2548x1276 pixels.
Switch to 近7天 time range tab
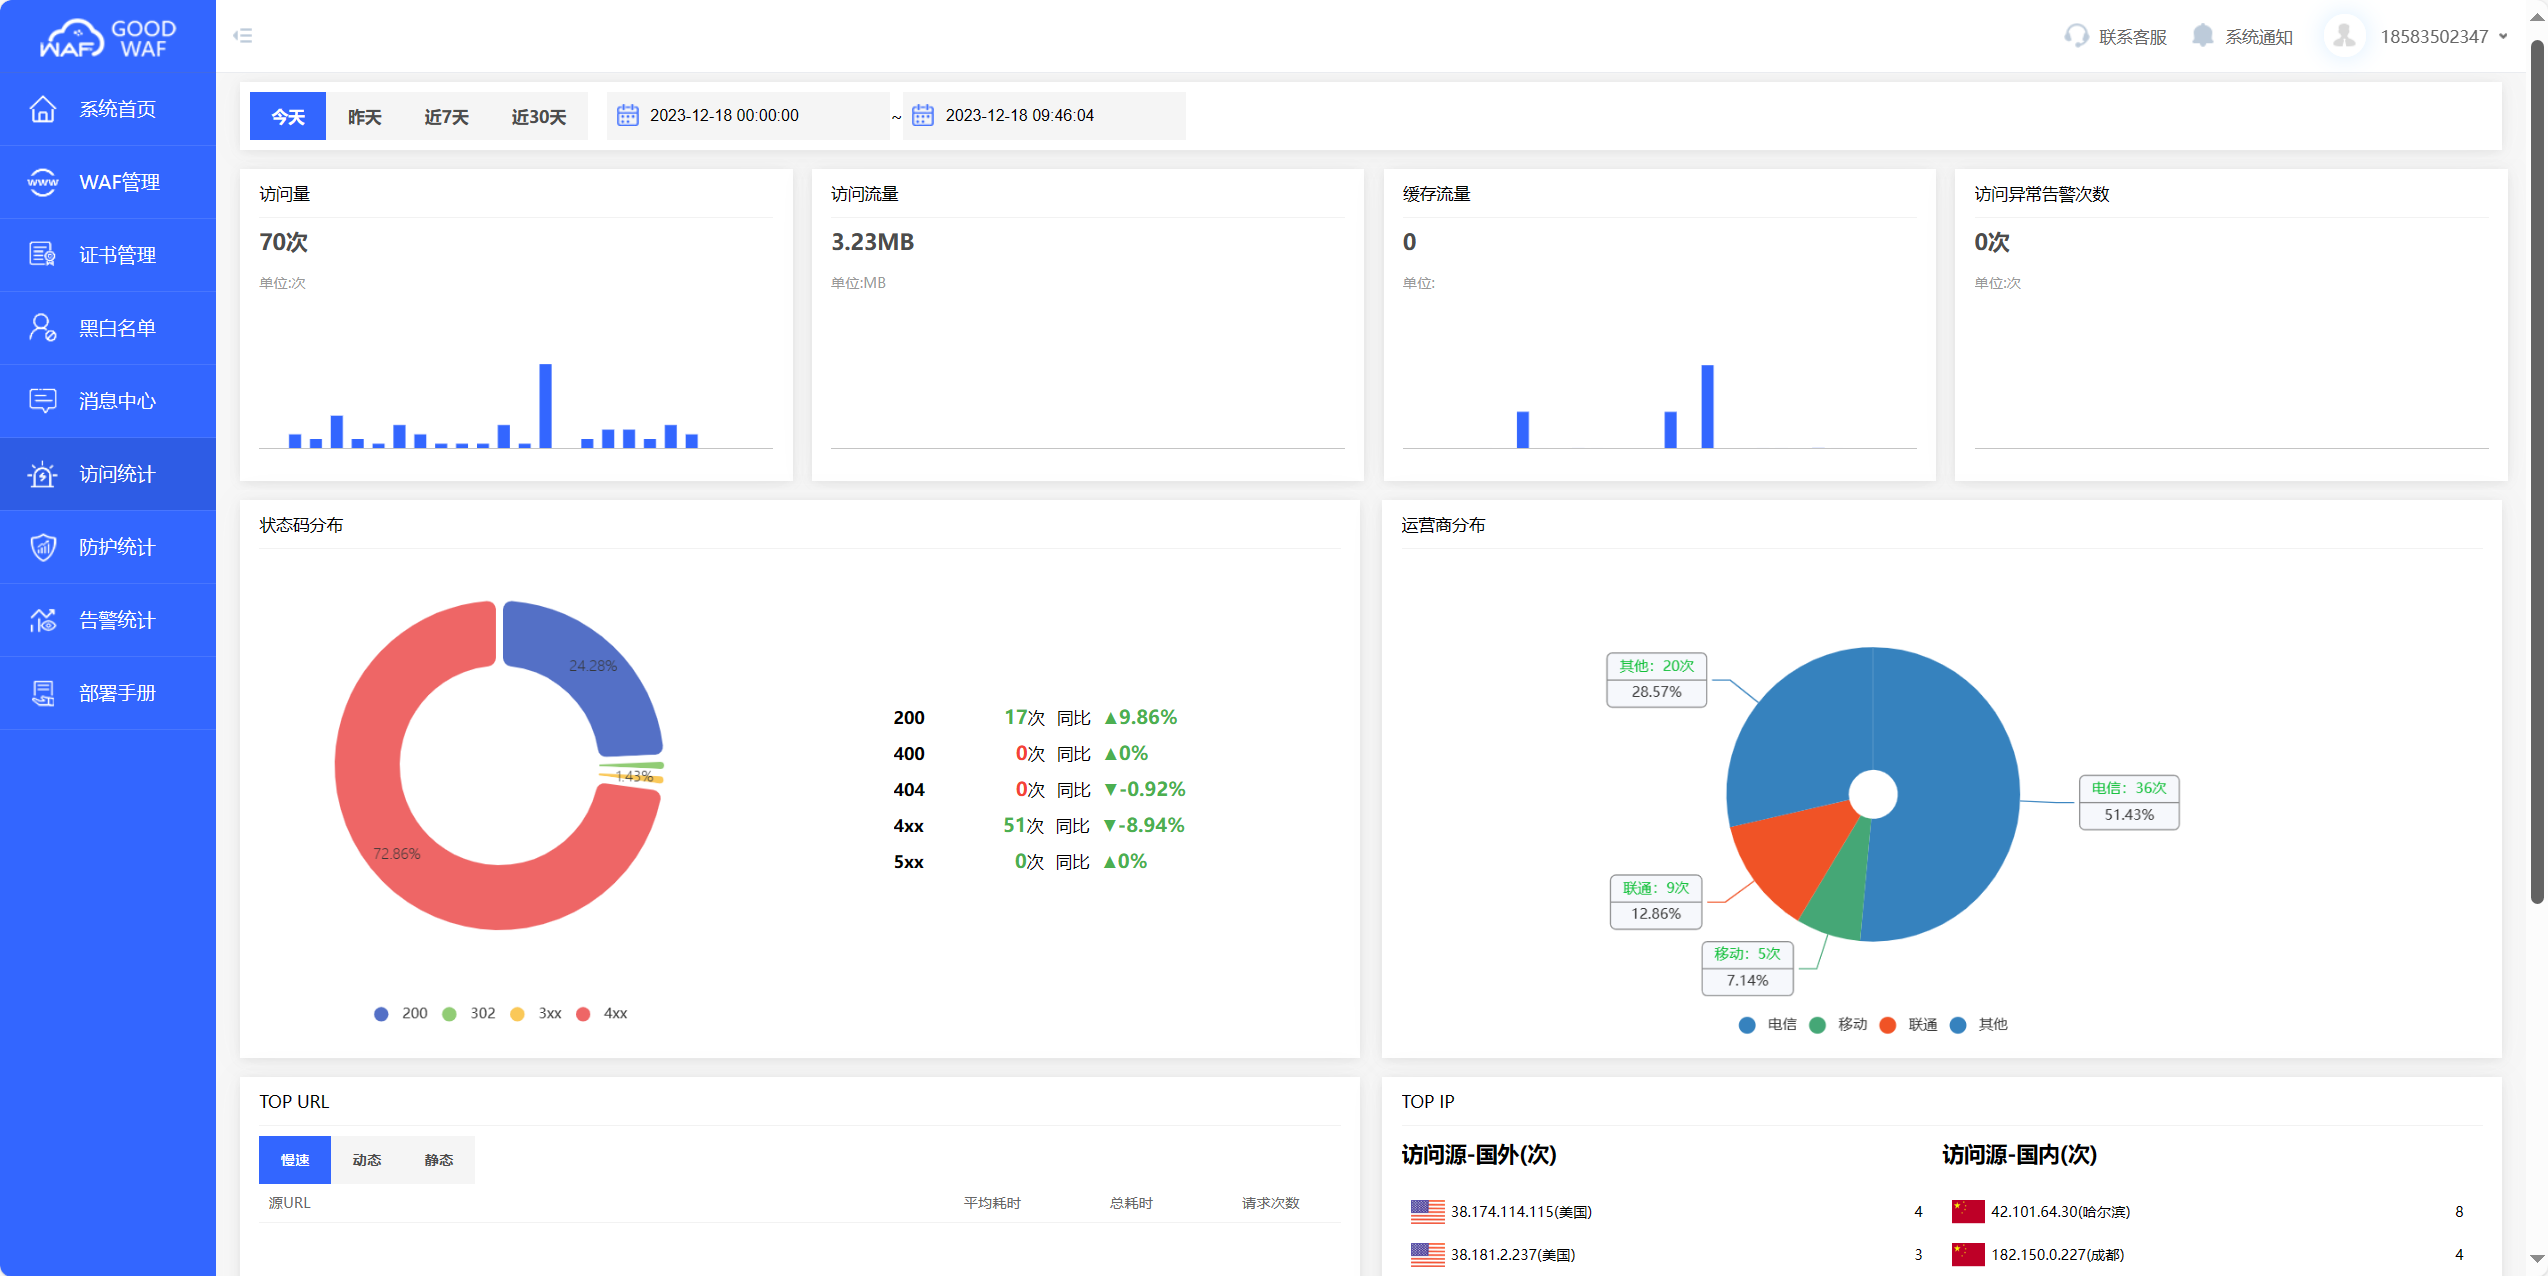pos(446,117)
